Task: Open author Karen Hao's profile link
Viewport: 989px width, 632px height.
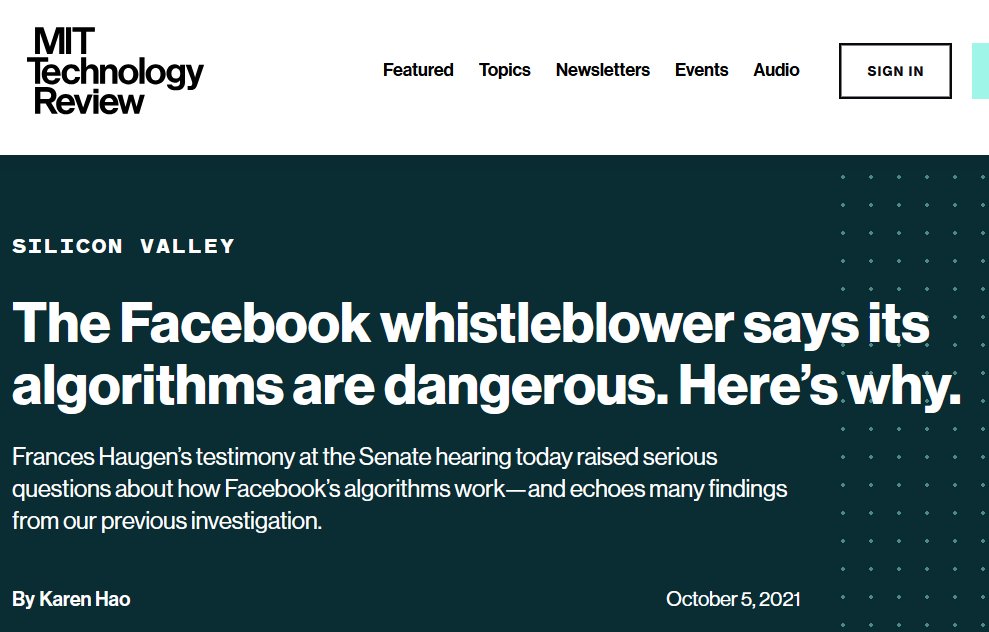Action: [85, 599]
